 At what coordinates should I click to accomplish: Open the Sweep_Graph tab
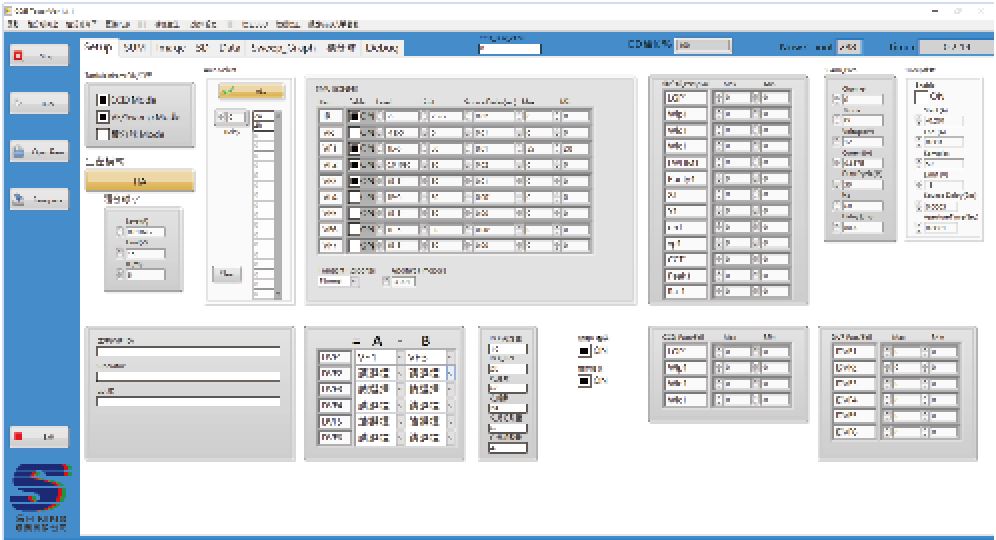[283, 48]
